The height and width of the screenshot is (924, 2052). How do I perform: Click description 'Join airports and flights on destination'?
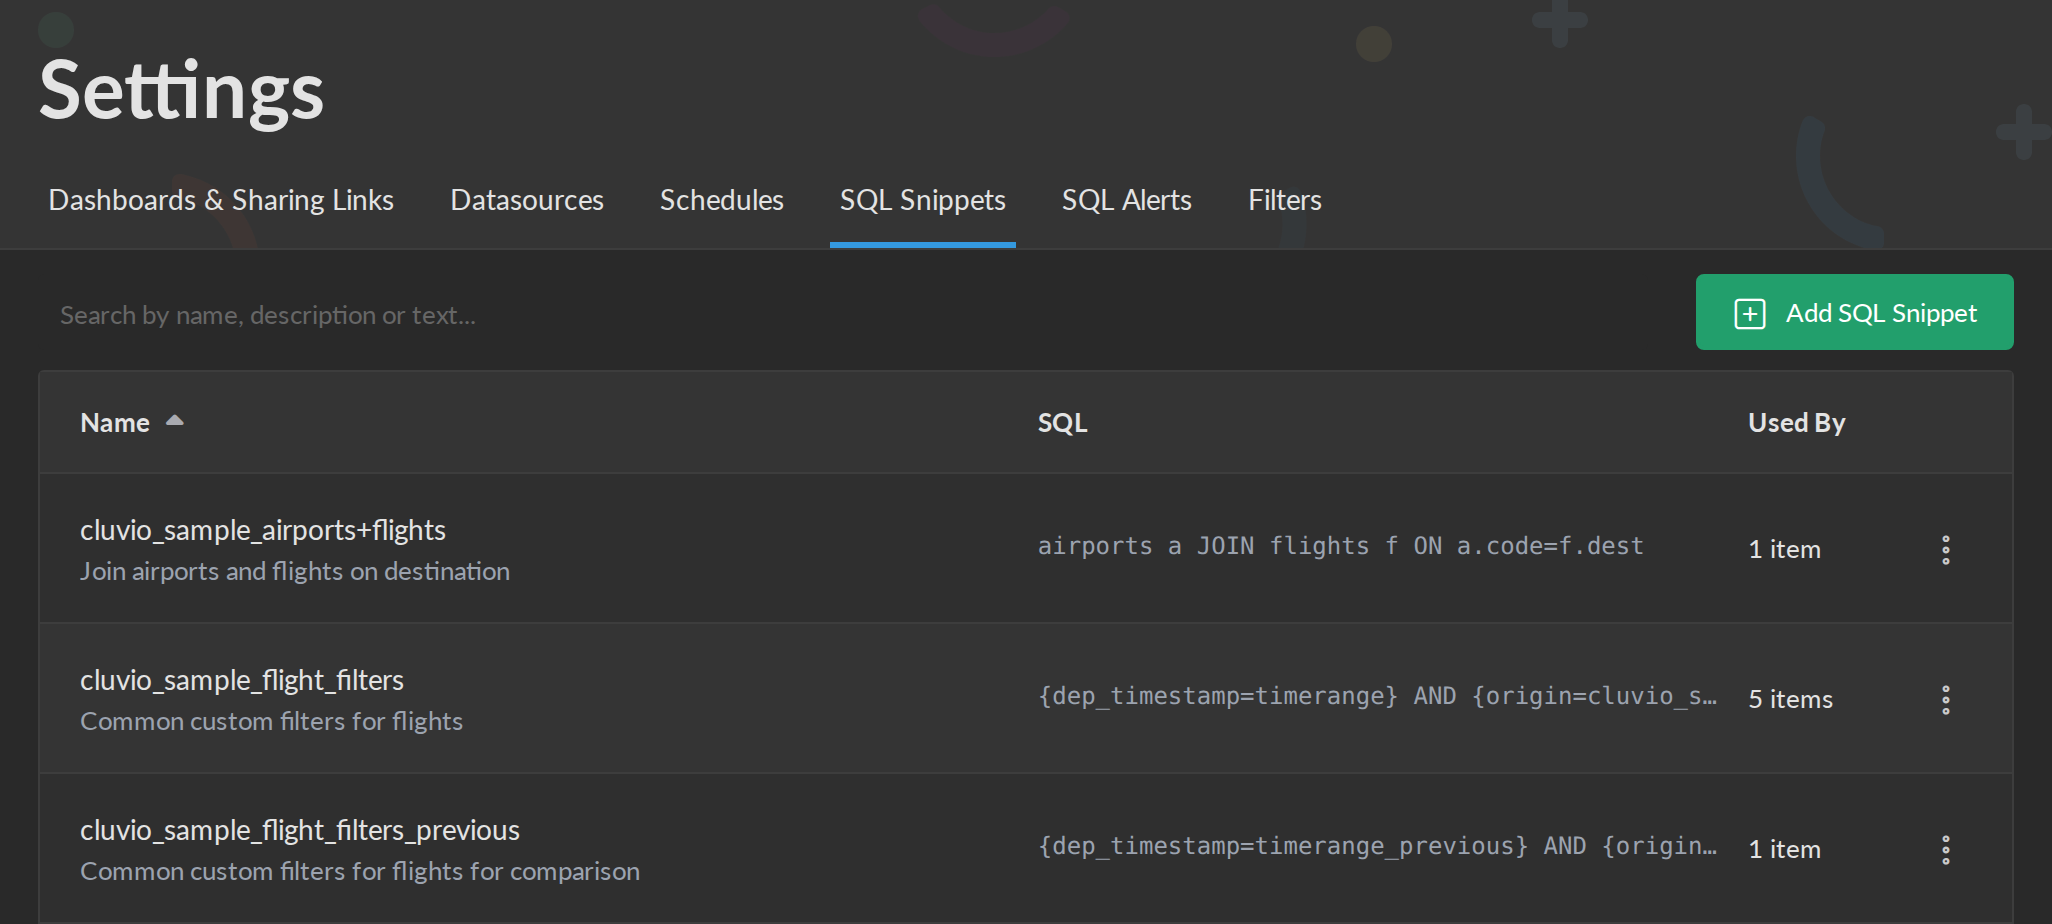click(x=295, y=571)
